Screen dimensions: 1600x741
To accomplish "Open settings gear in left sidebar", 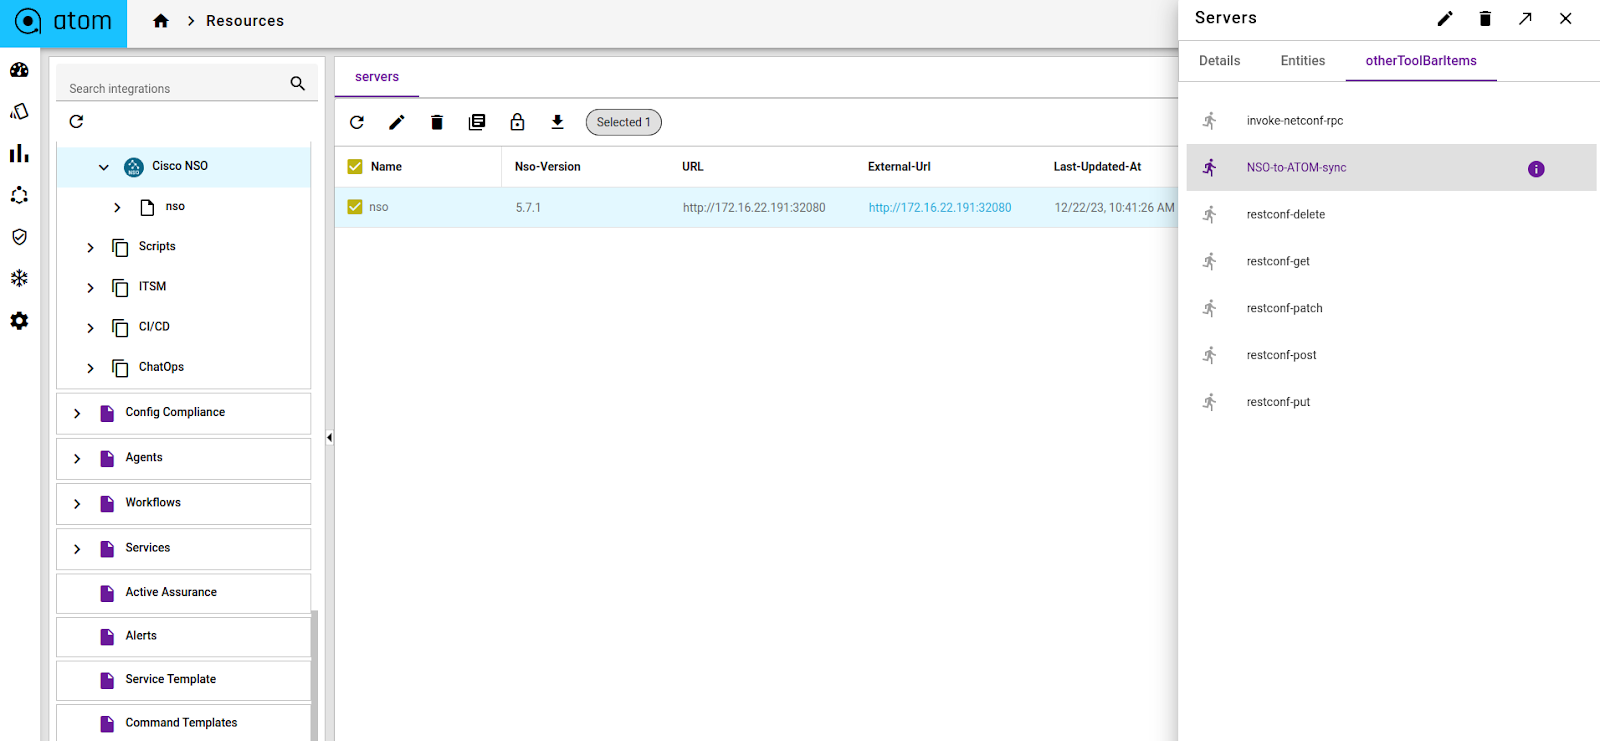I will tap(19, 321).
